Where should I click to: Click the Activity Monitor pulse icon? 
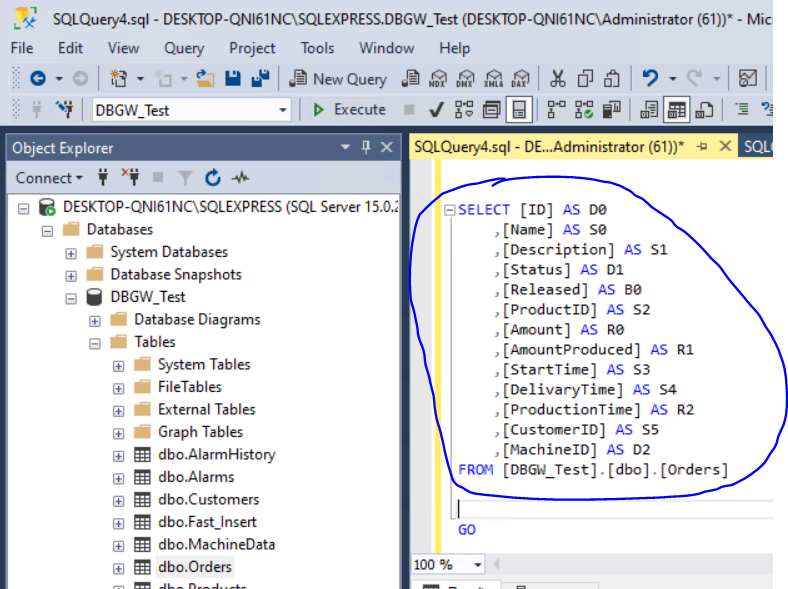pos(240,177)
